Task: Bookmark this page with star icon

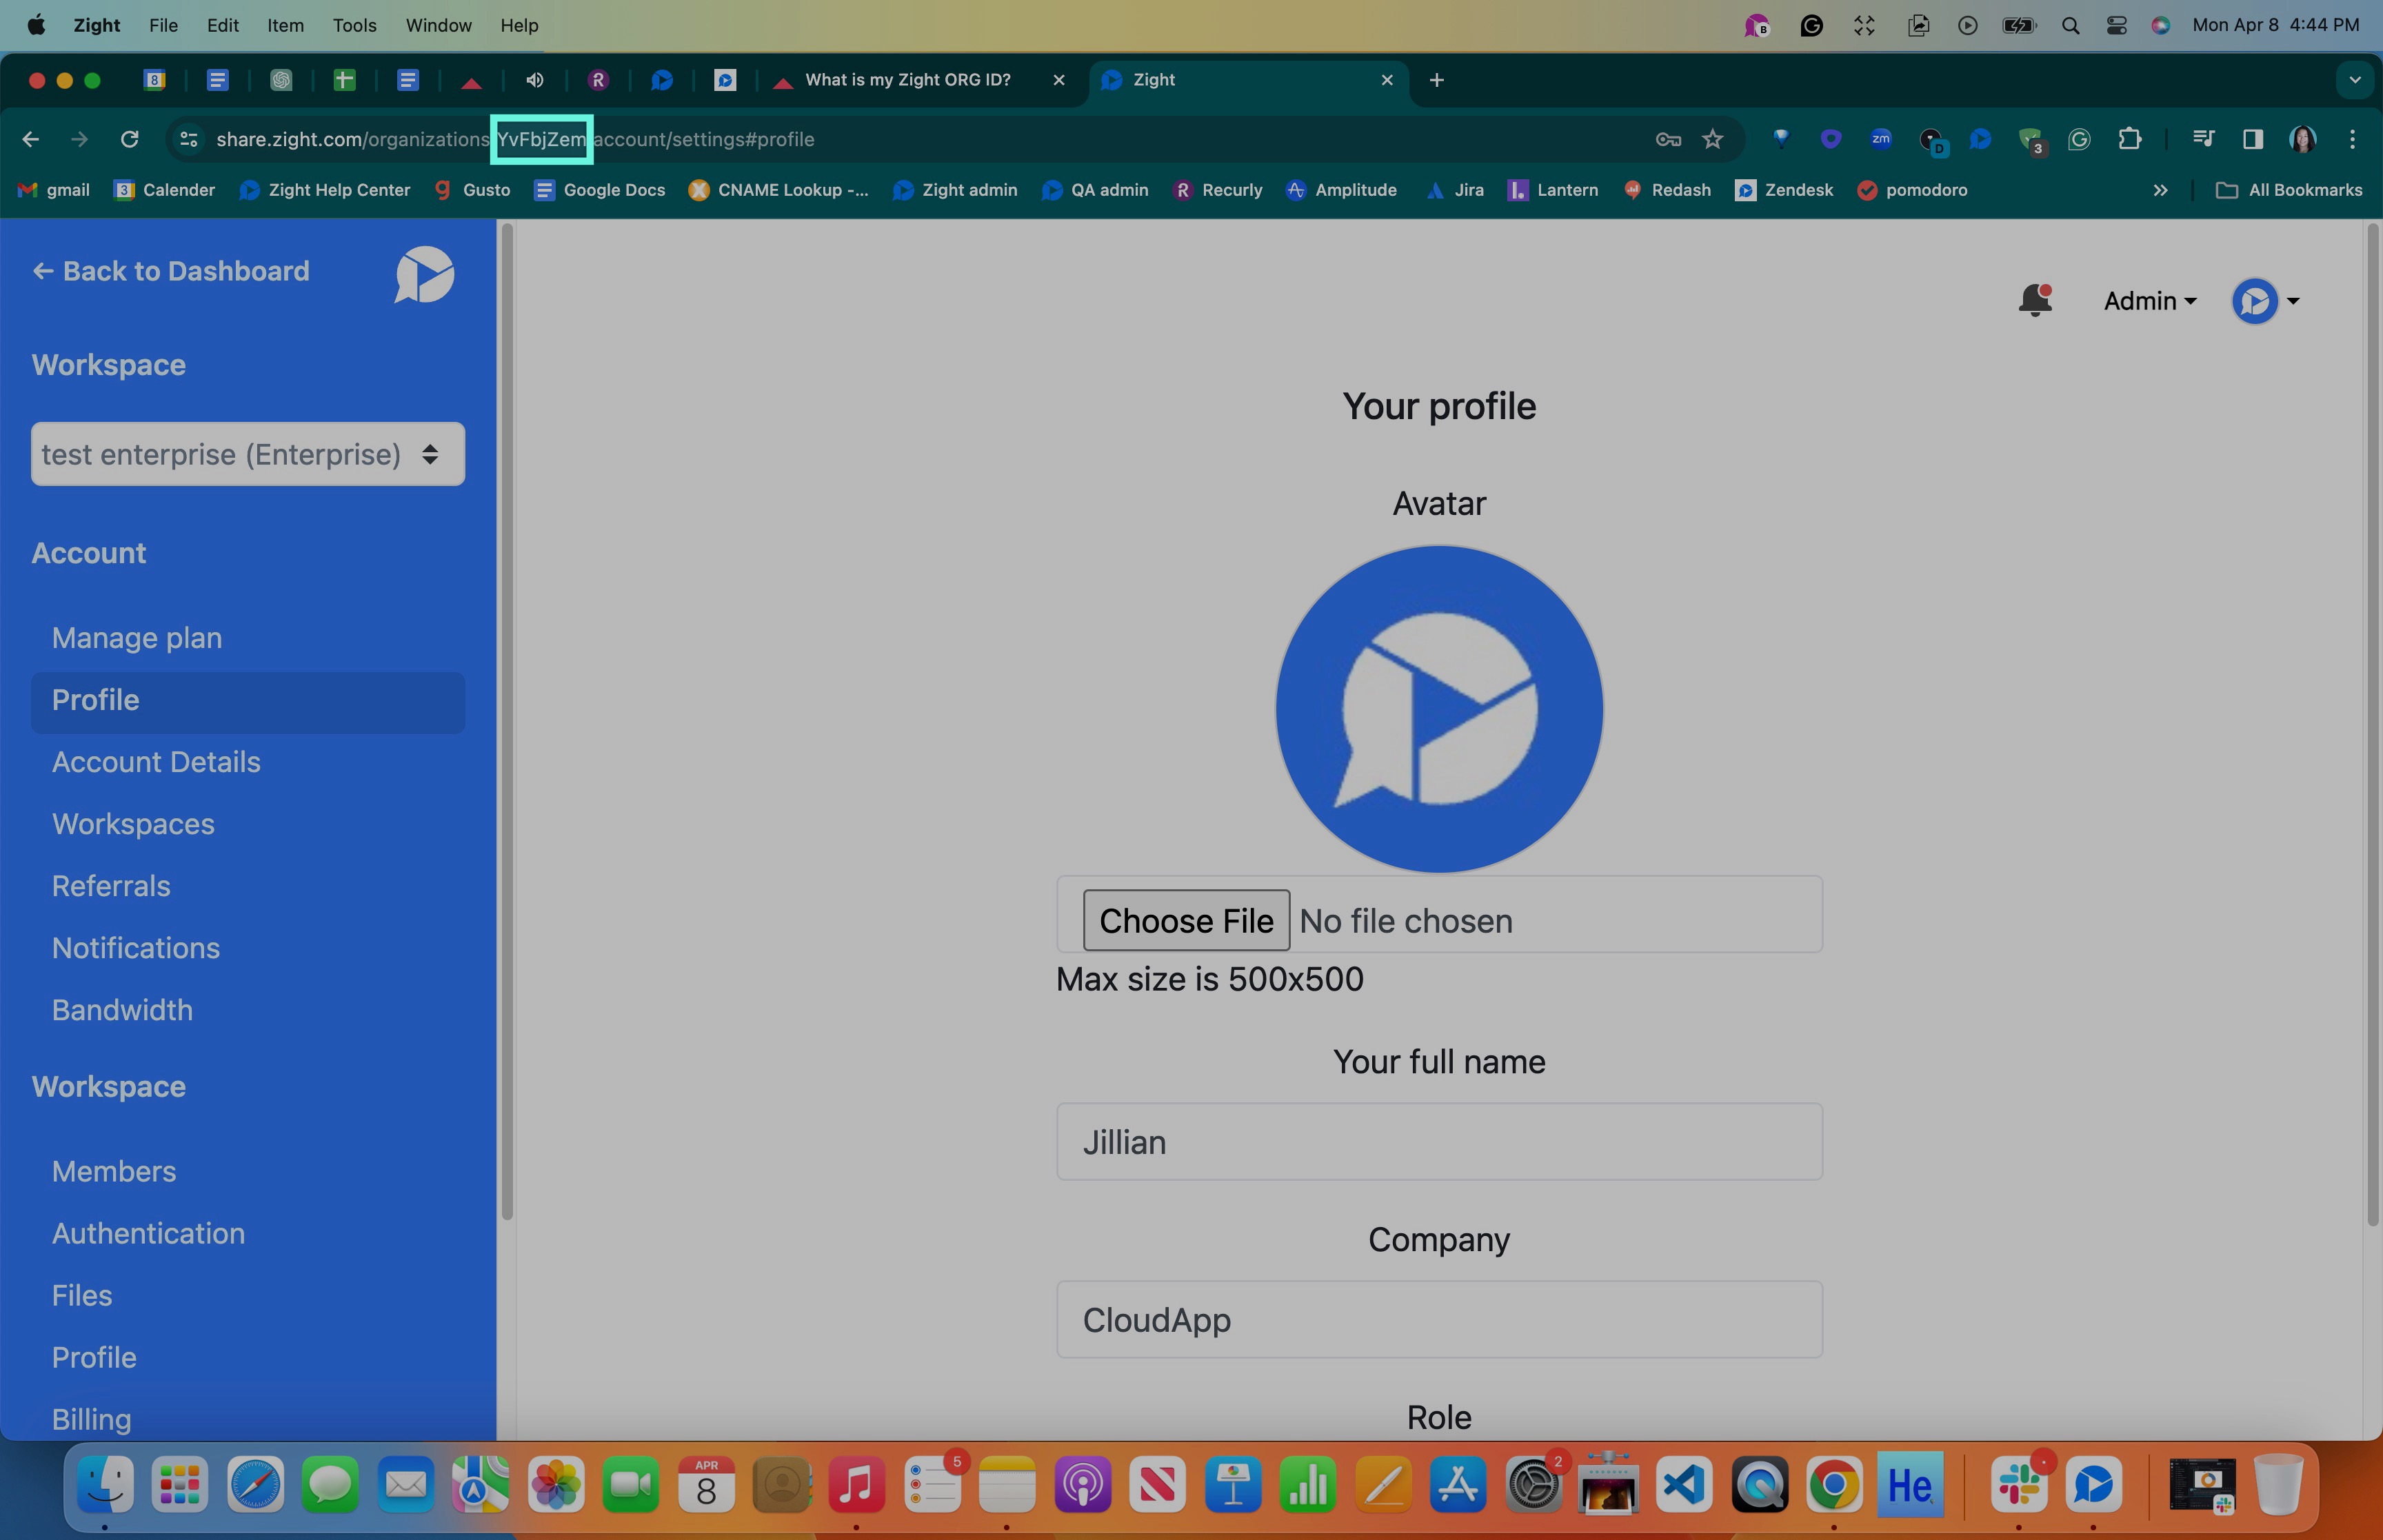Action: (1713, 139)
